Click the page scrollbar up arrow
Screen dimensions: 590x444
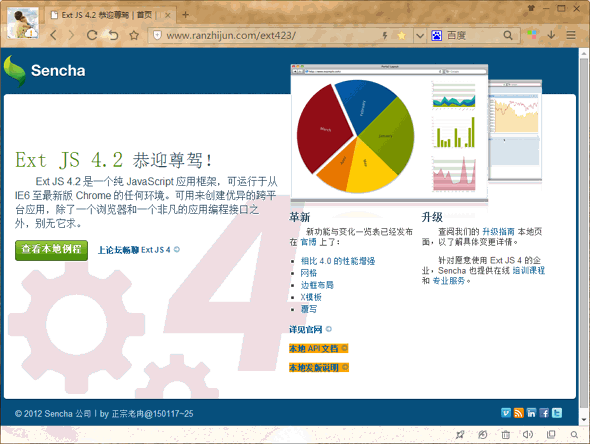click(x=584, y=53)
